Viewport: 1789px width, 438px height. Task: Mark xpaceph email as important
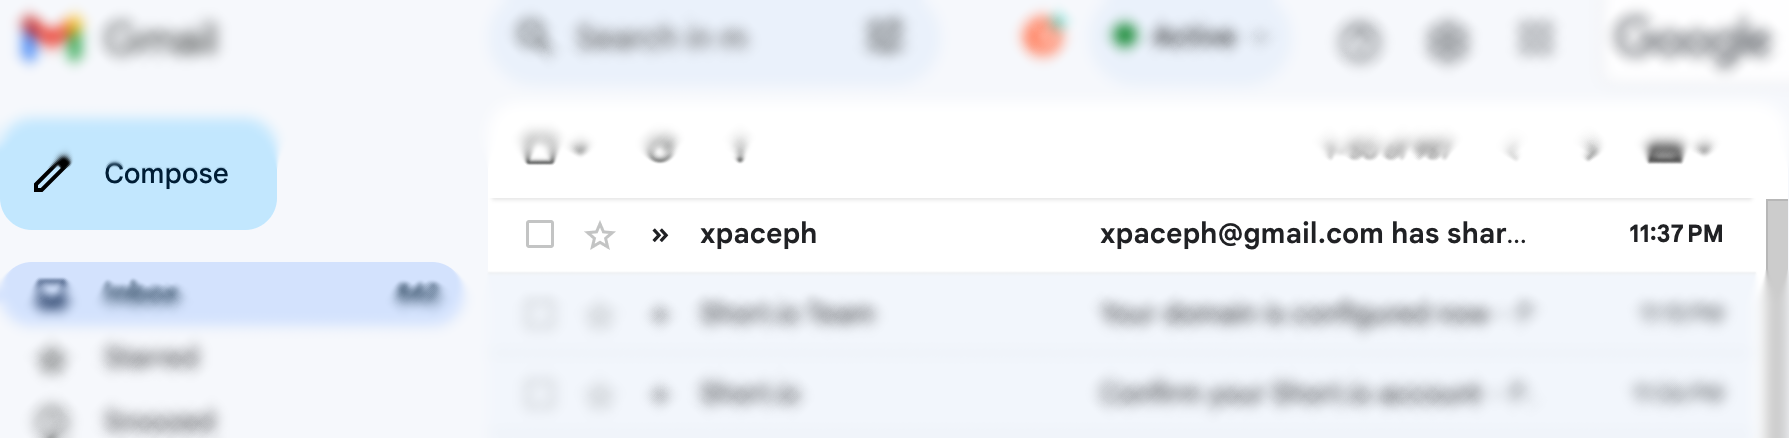tap(660, 235)
